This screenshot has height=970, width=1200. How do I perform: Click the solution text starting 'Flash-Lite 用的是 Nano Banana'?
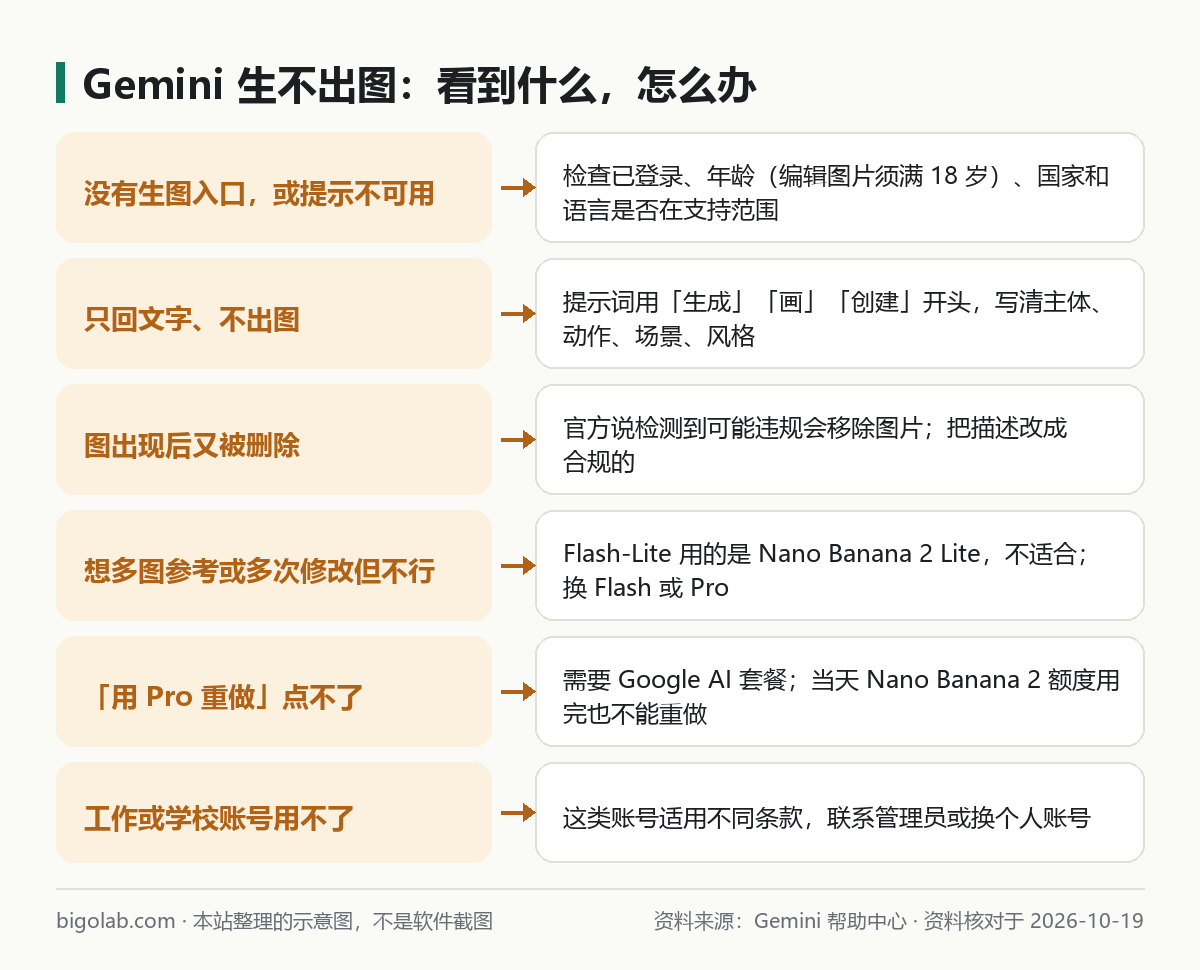pyautogui.click(x=825, y=572)
